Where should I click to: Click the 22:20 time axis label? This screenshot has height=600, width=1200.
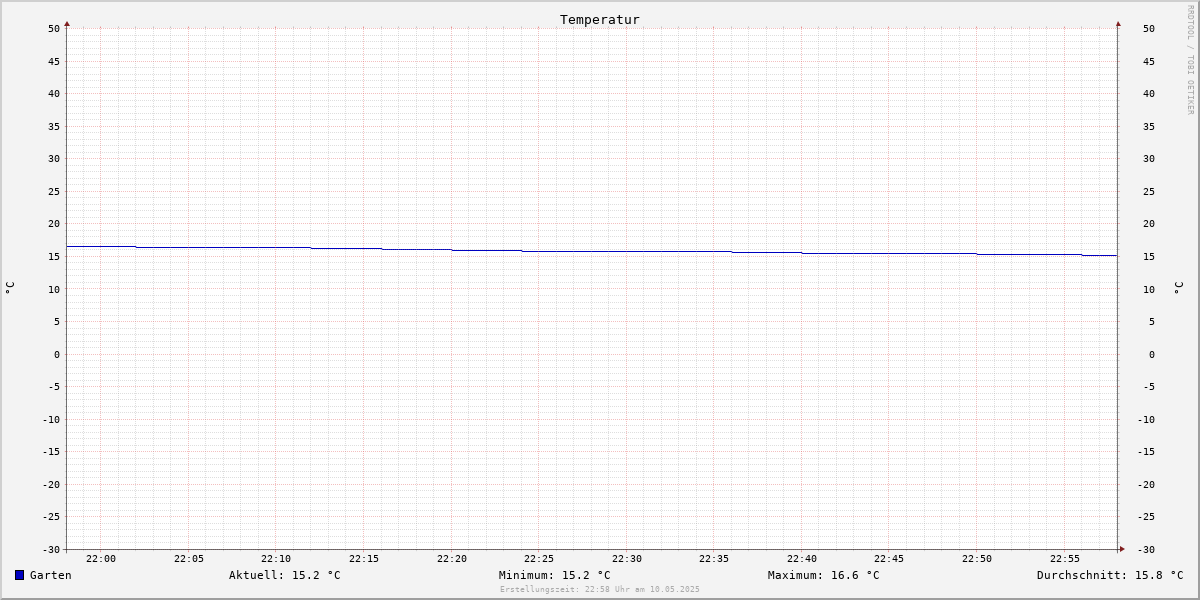(452, 558)
